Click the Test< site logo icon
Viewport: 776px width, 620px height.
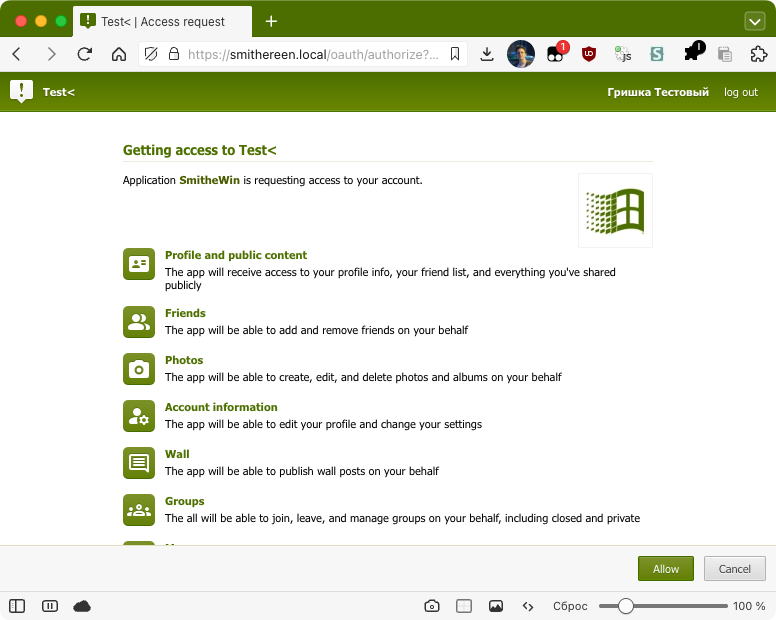coord(21,91)
